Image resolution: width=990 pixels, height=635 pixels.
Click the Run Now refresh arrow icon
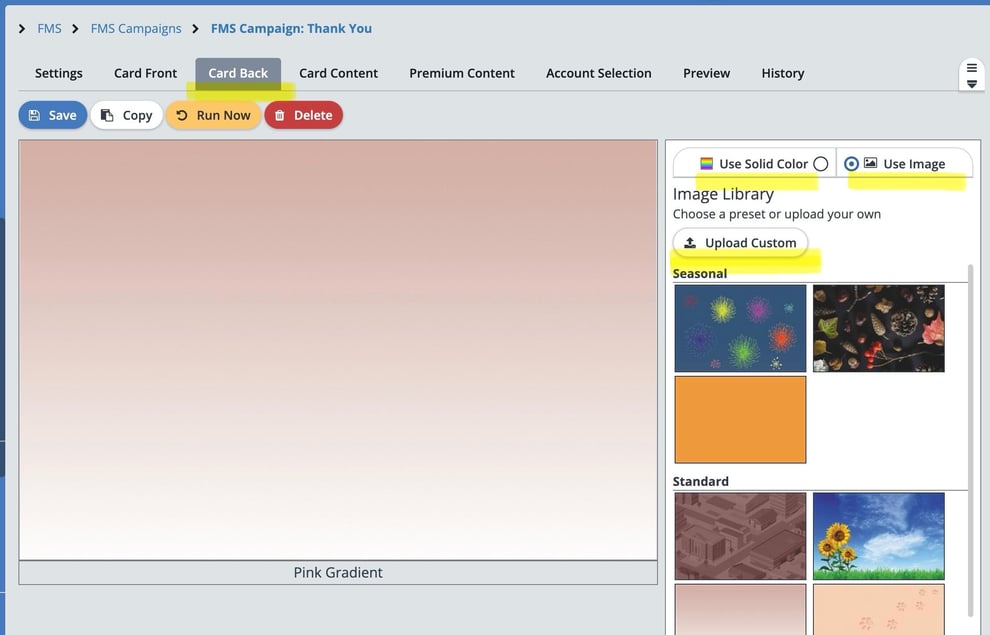point(182,115)
